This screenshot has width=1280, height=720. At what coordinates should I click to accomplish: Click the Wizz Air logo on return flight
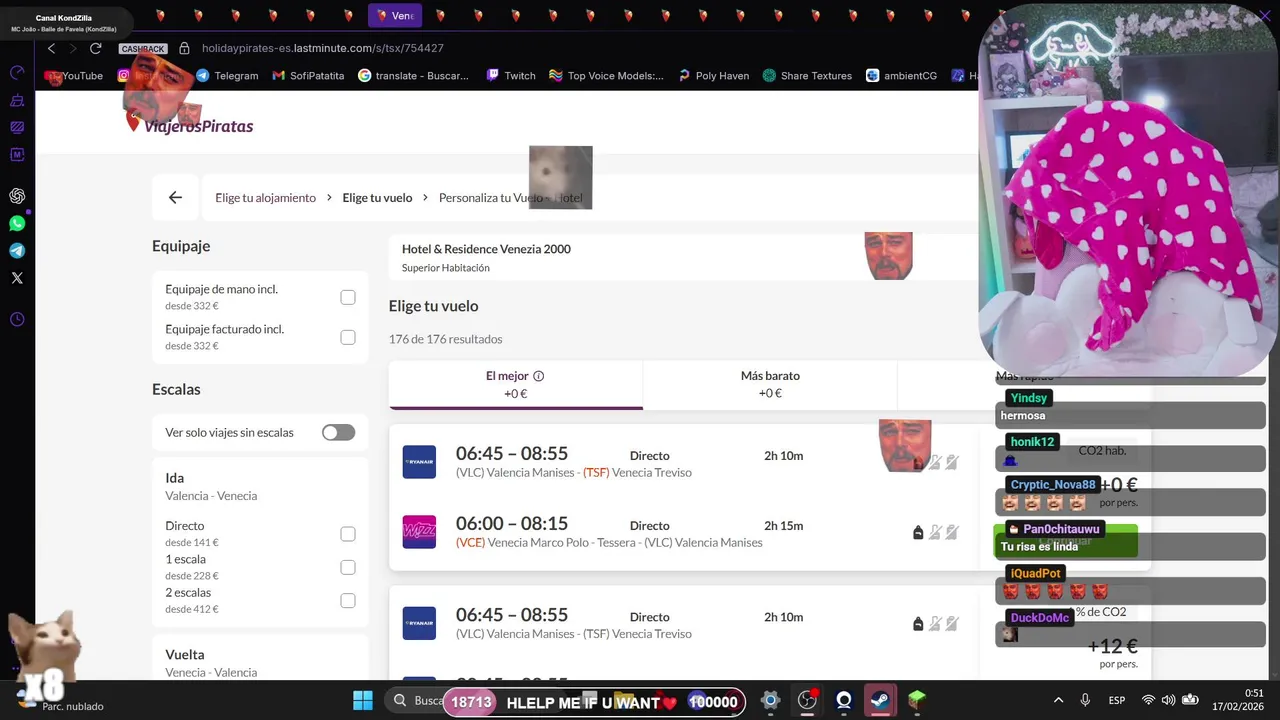tap(419, 532)
